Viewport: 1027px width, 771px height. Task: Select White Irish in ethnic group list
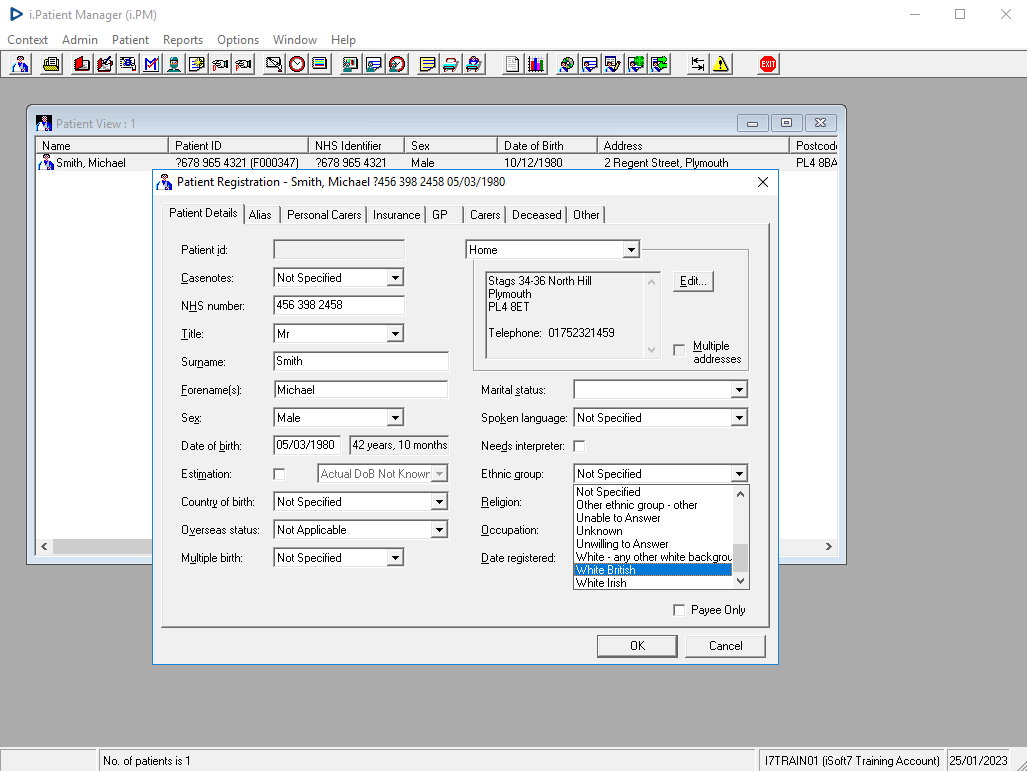coord(653,583)
